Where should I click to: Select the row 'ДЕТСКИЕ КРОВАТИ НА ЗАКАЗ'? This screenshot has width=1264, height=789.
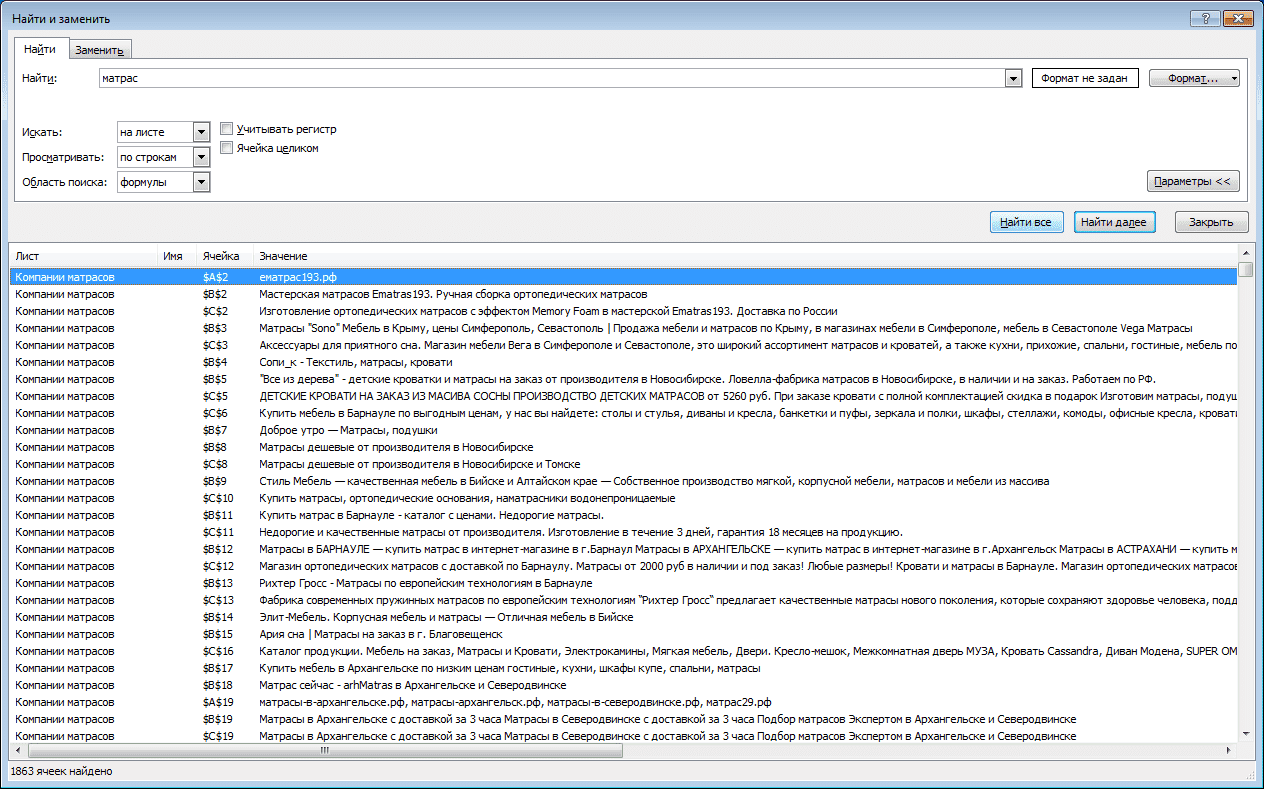click(x=623, y=396)
